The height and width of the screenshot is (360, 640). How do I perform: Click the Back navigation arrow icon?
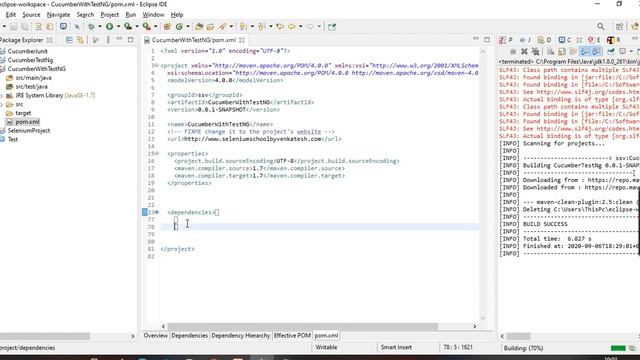point(292,27)
